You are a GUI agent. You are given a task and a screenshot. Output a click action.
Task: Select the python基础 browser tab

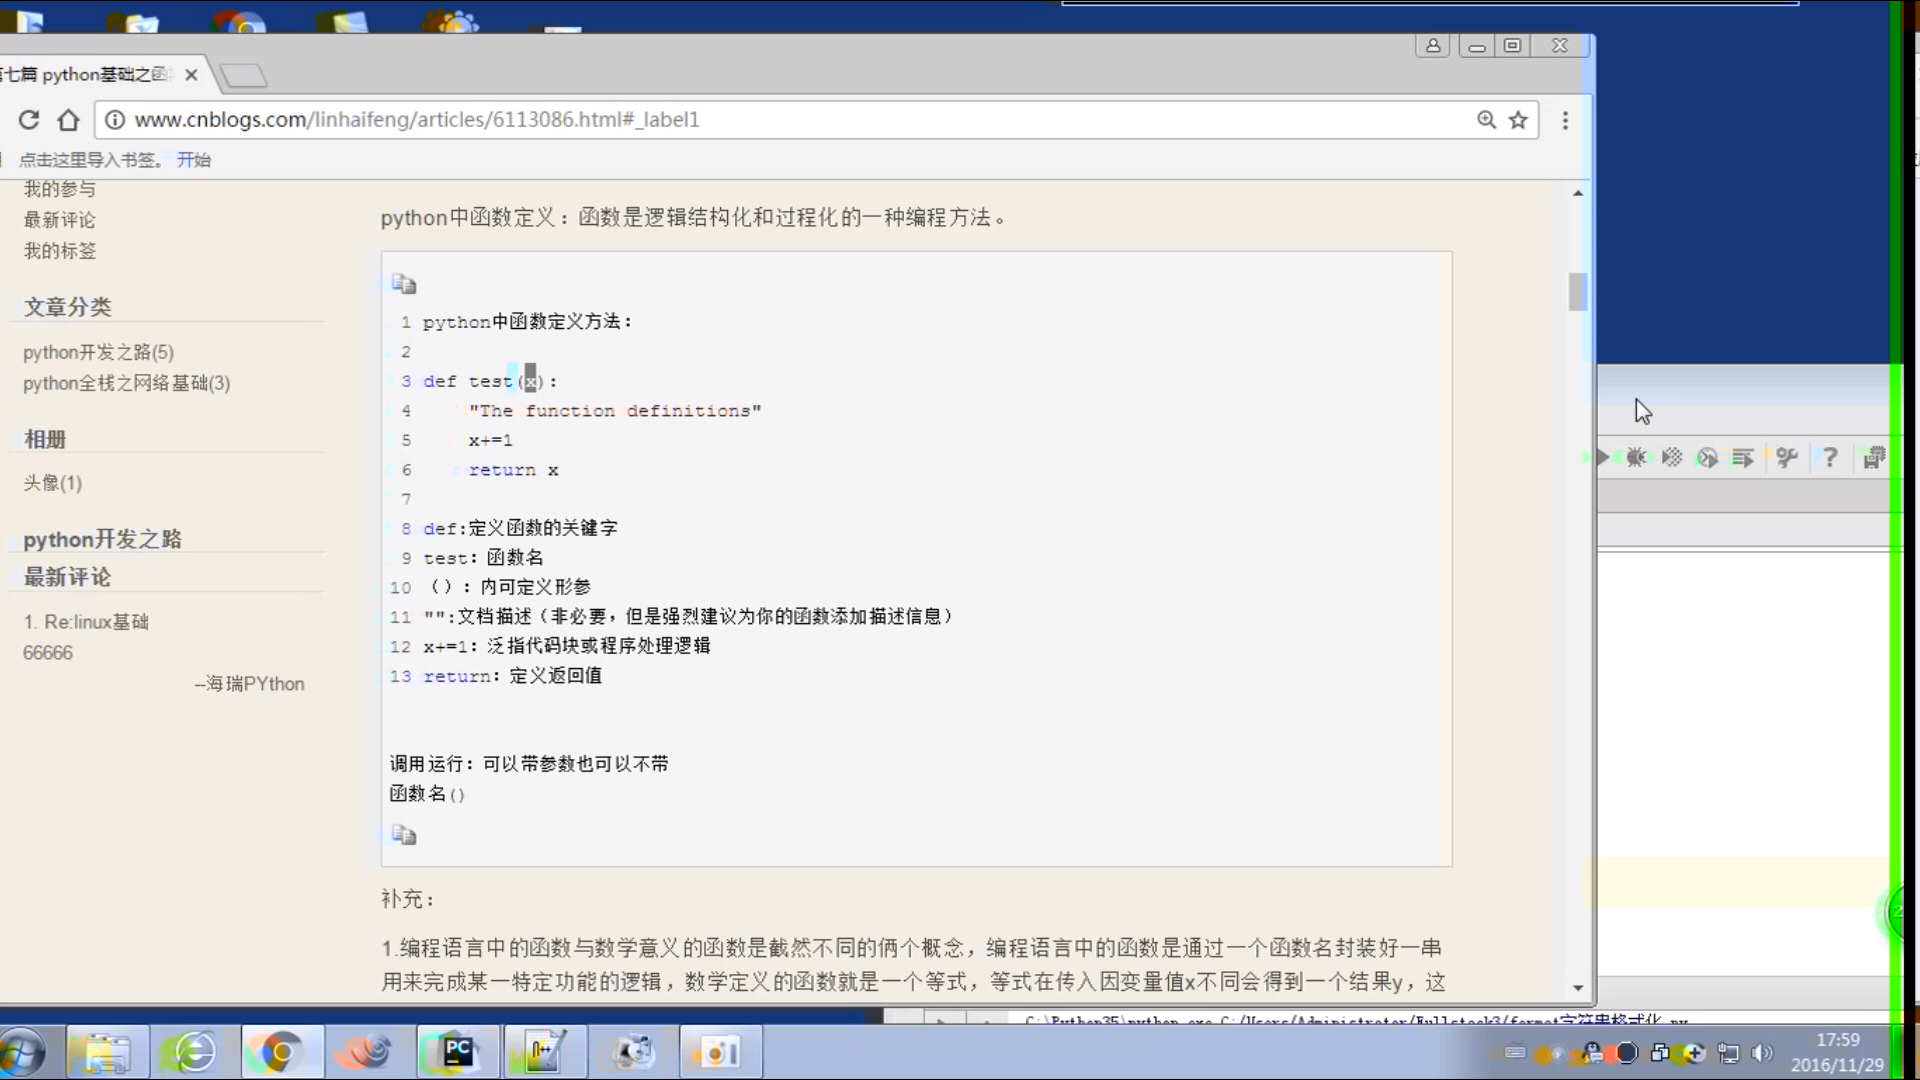[x=95, y=75]
